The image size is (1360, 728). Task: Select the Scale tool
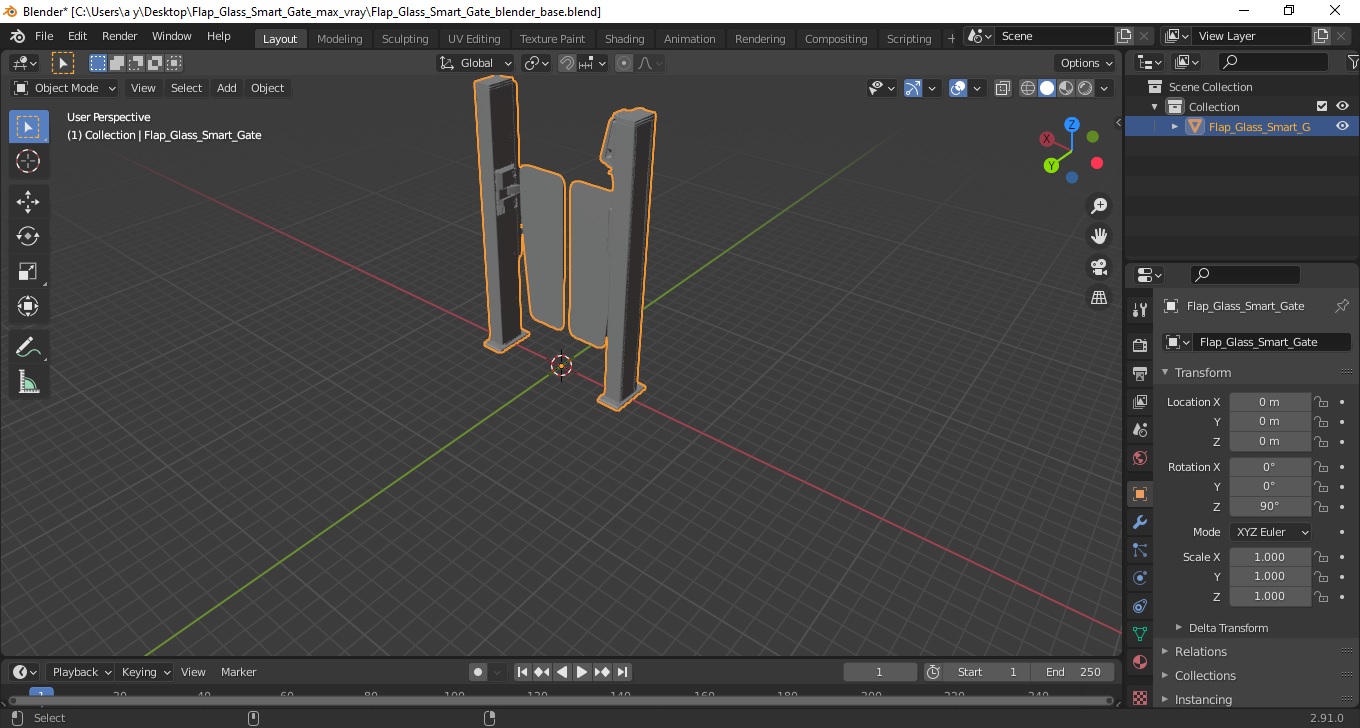pos(28,271)
